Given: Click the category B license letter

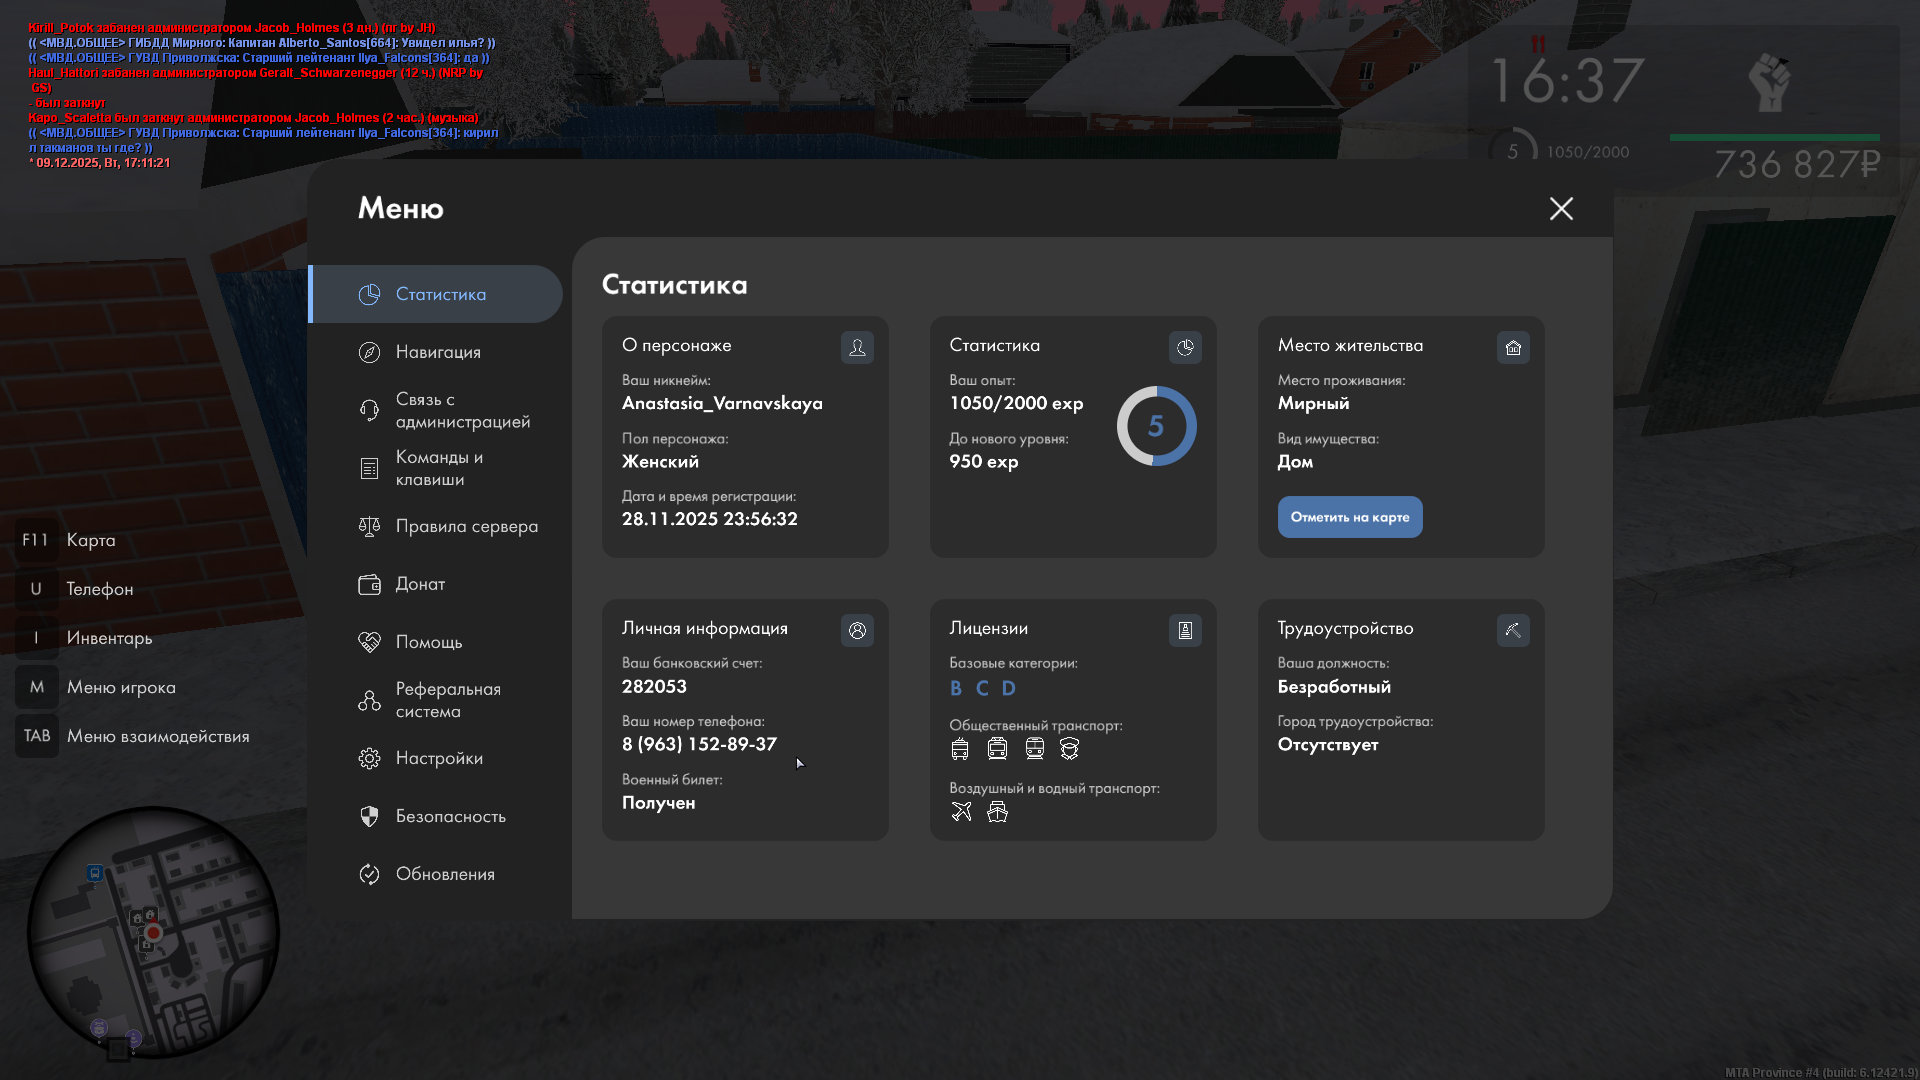Looking at the screenshot, I should (x=955, y=688).
